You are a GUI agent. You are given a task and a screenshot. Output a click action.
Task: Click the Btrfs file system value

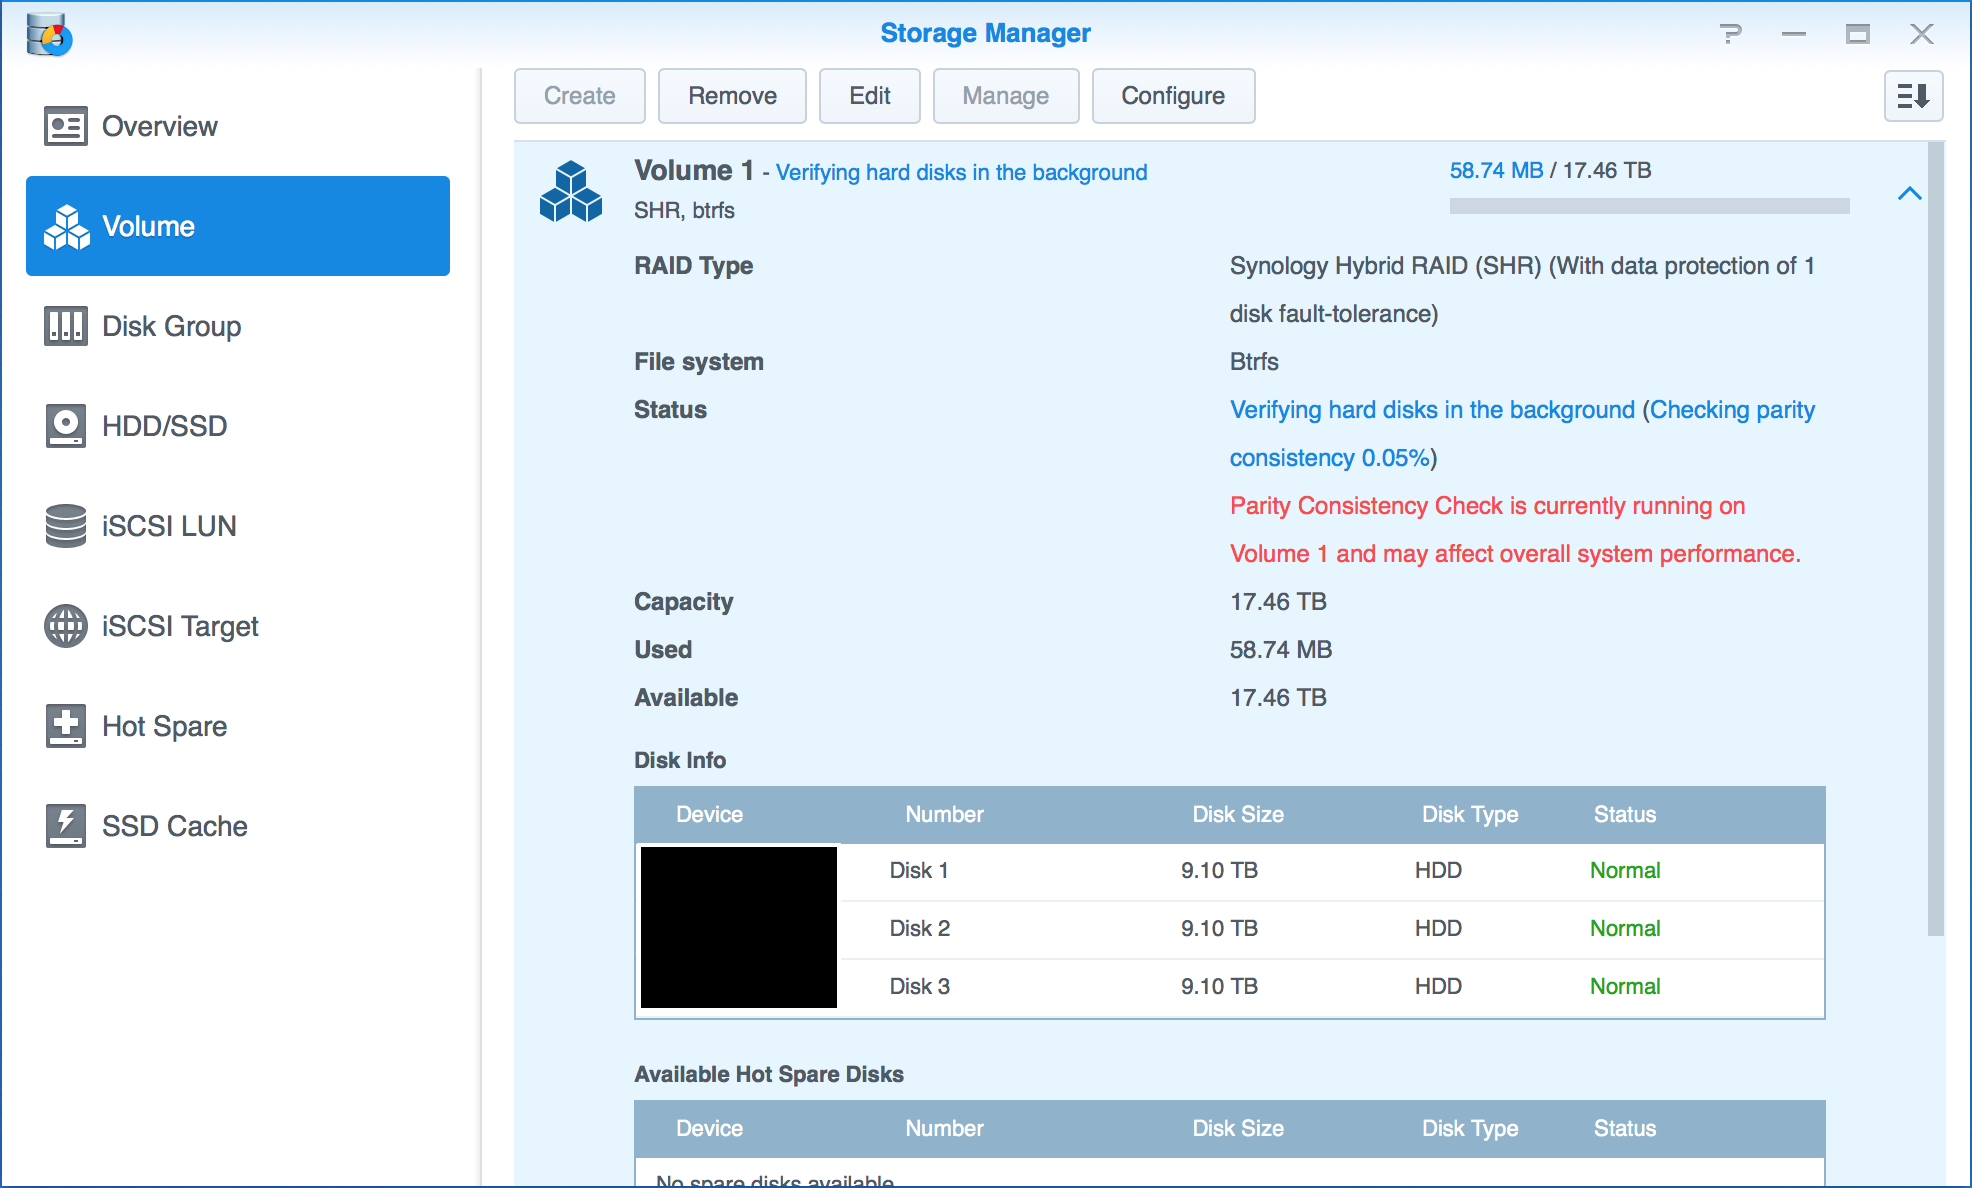click(1254, 362)
